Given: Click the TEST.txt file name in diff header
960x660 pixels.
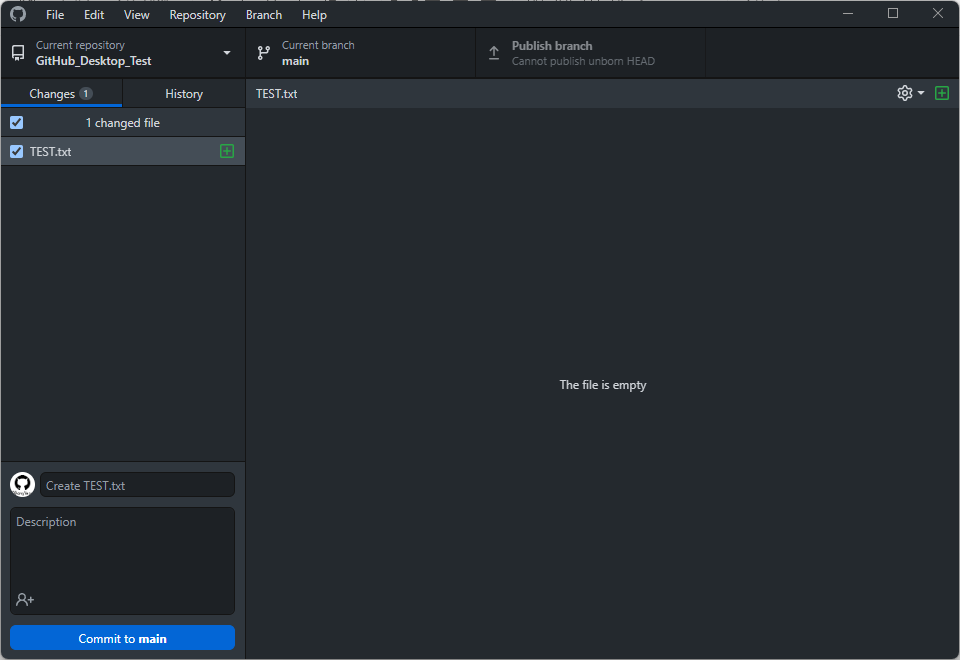Looking at the screenshot, I should click(277, 94).
